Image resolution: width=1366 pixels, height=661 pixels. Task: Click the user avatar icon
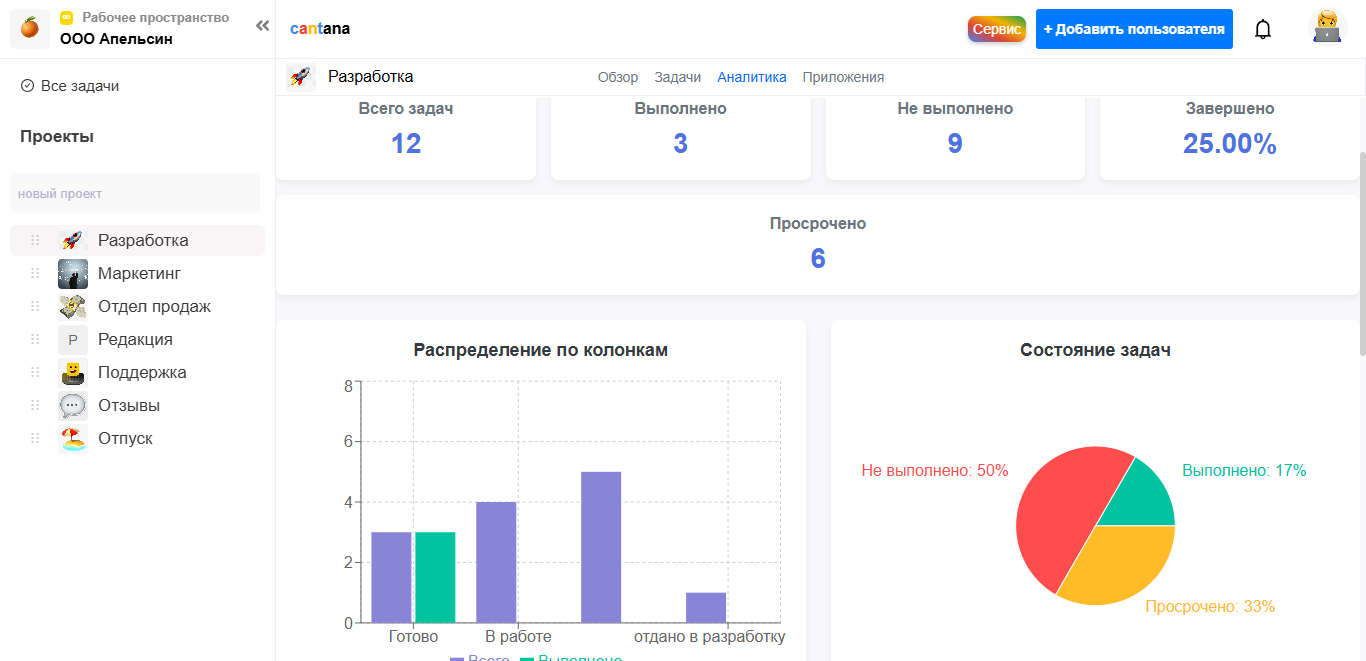tap(1326, 28)
